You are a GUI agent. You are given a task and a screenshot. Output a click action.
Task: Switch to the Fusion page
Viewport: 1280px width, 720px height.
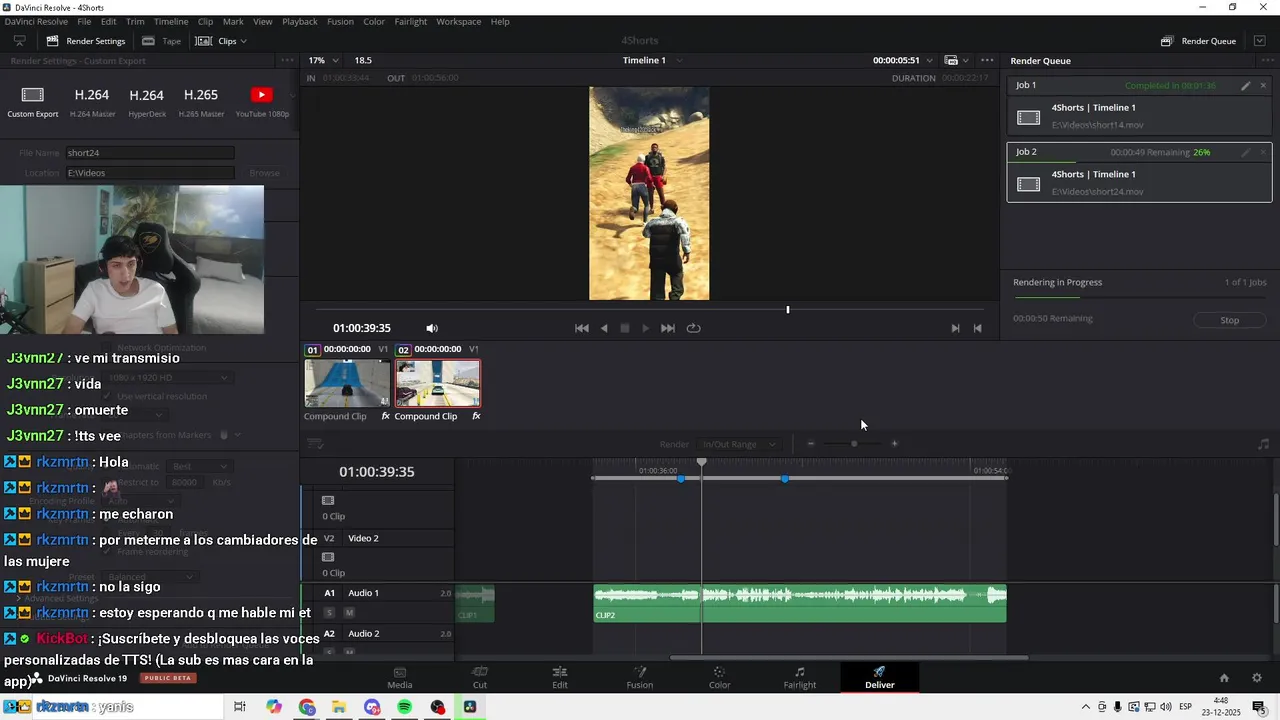click(x=640, y=677)
